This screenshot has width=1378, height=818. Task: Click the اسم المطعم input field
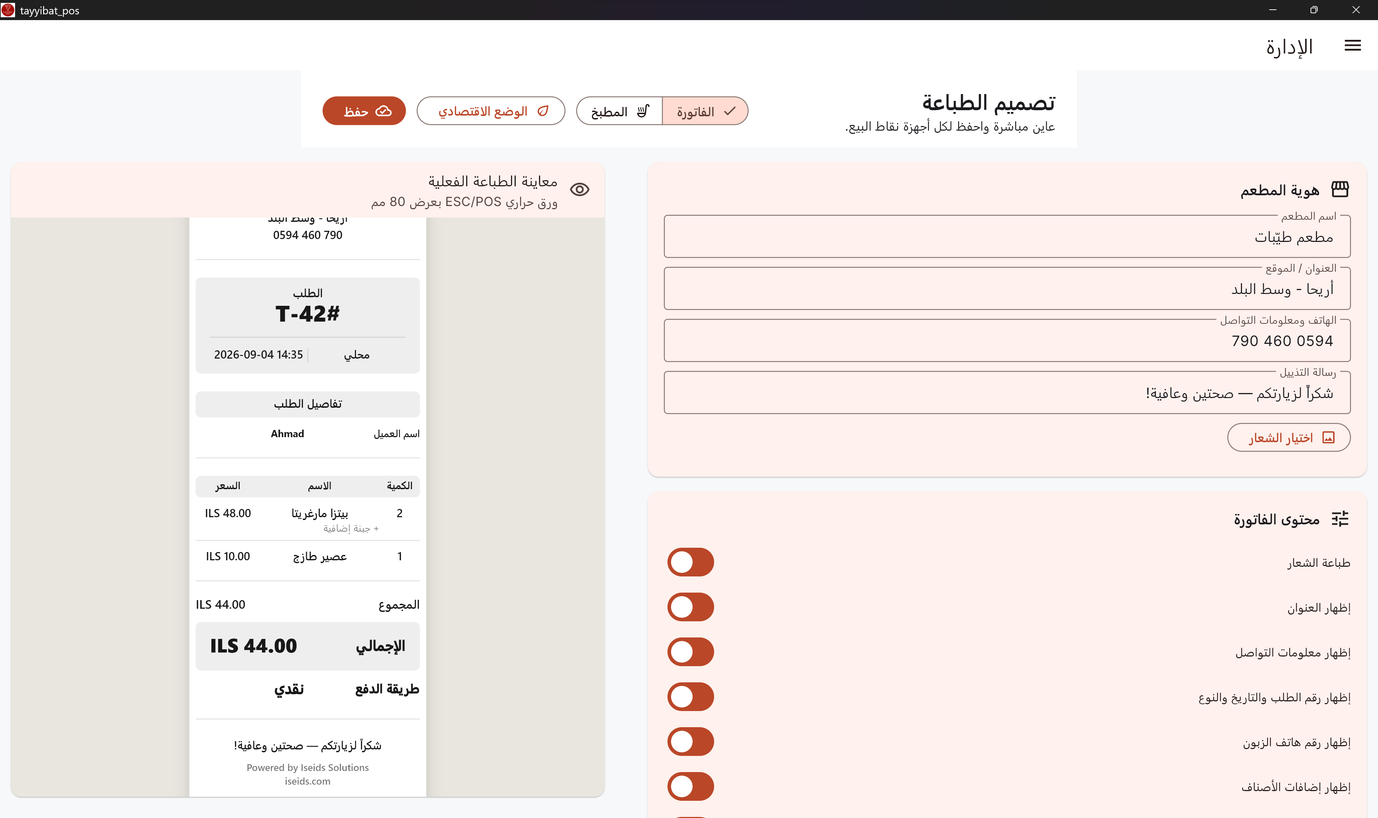tap(1007, 236)
